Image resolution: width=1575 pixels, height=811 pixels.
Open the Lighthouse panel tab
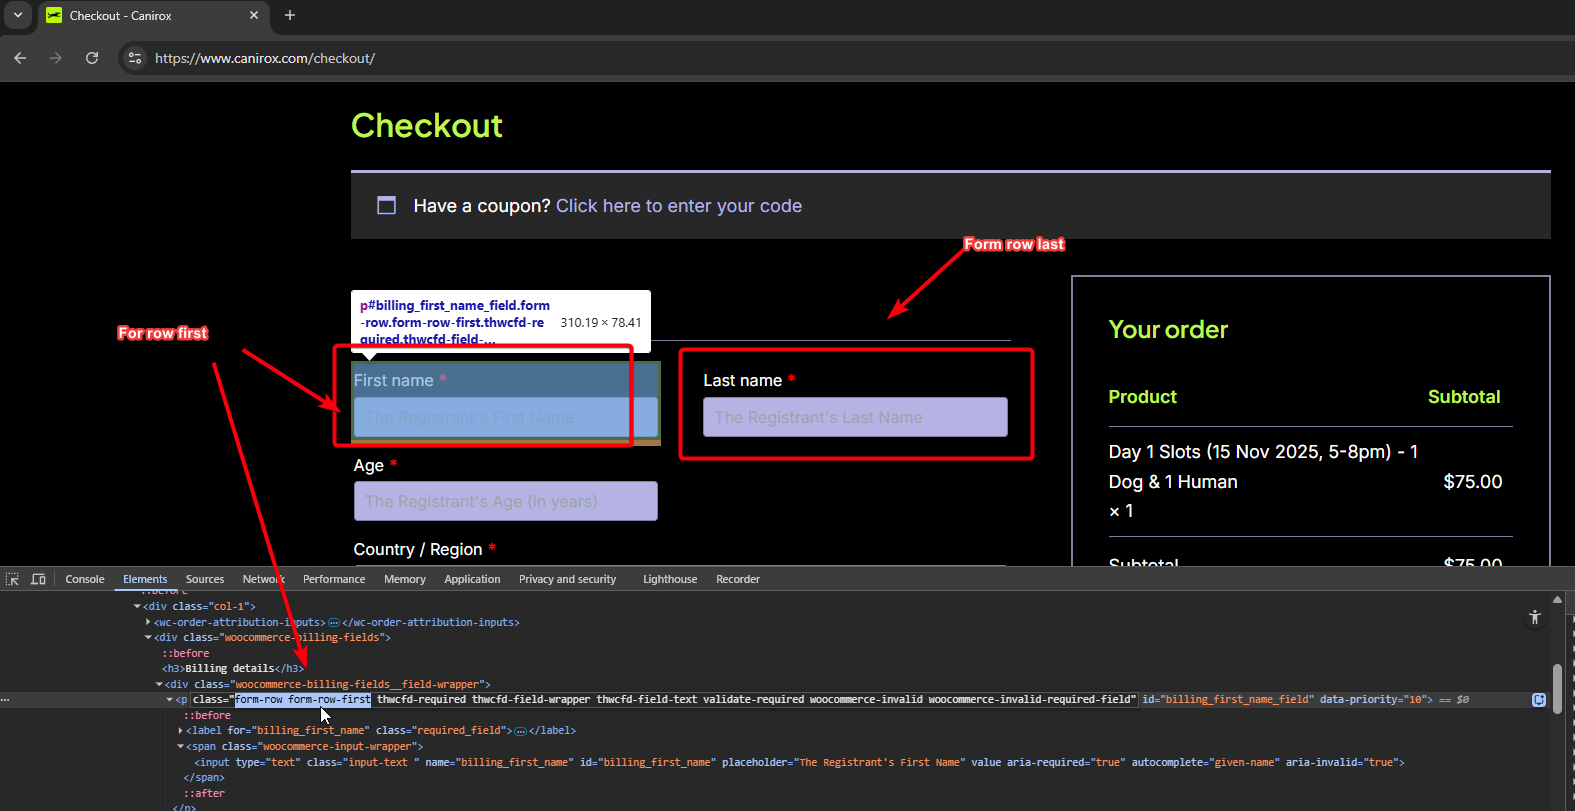[670, 579]
